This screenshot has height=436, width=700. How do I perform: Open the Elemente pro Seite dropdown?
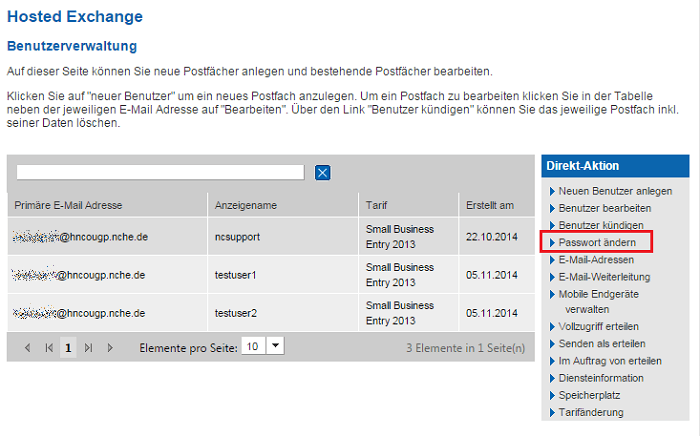pyautogui.click(x=276, y=346)
